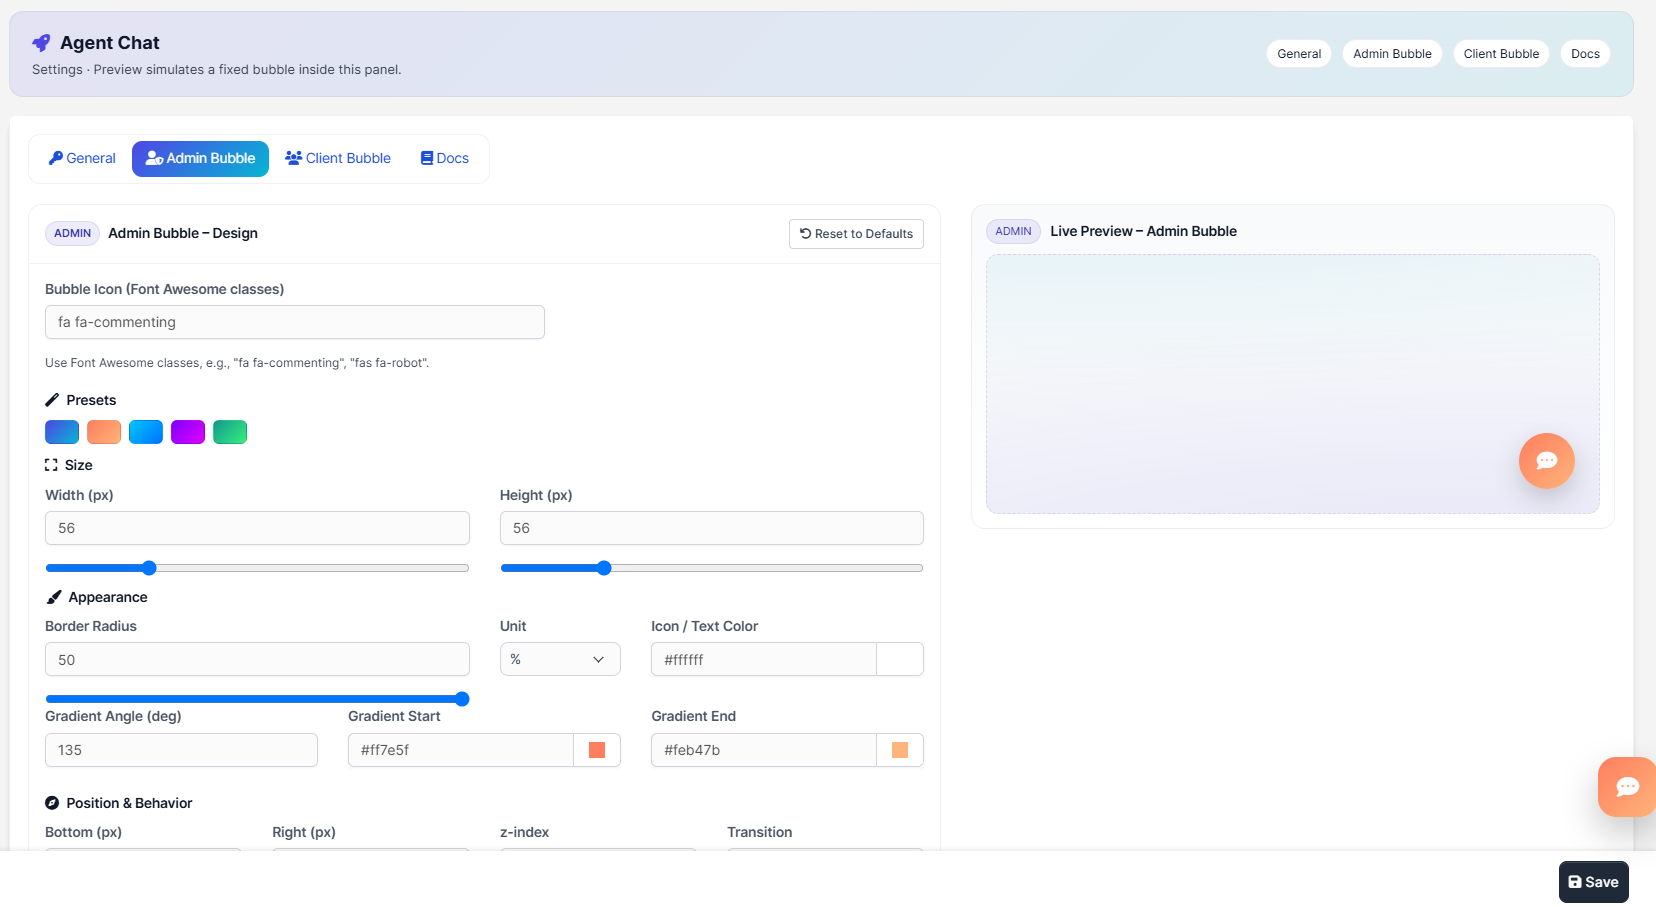Screen dimensions: 1656x907
Task: Select the purple gradient preset
Action: 188,432
